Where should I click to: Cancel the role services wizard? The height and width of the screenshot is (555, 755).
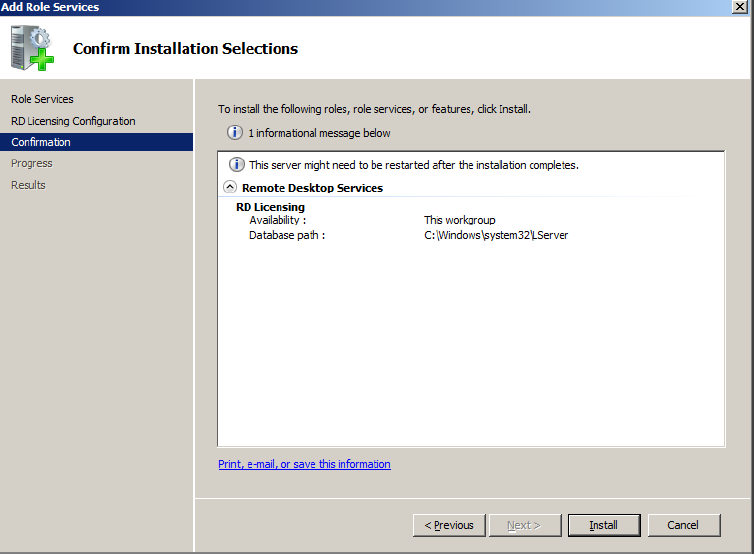[x=684, y=525]
